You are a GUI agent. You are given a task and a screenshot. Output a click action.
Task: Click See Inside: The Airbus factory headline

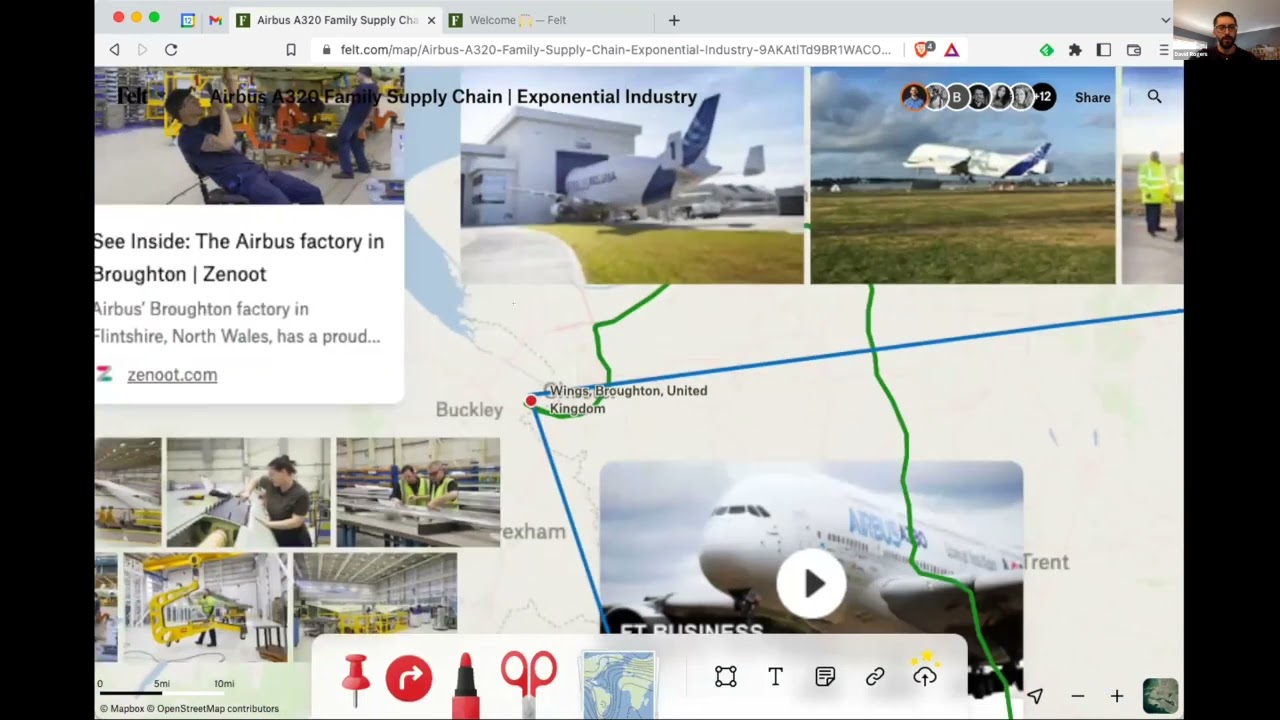pyautogui.click(x=238, y=257)
